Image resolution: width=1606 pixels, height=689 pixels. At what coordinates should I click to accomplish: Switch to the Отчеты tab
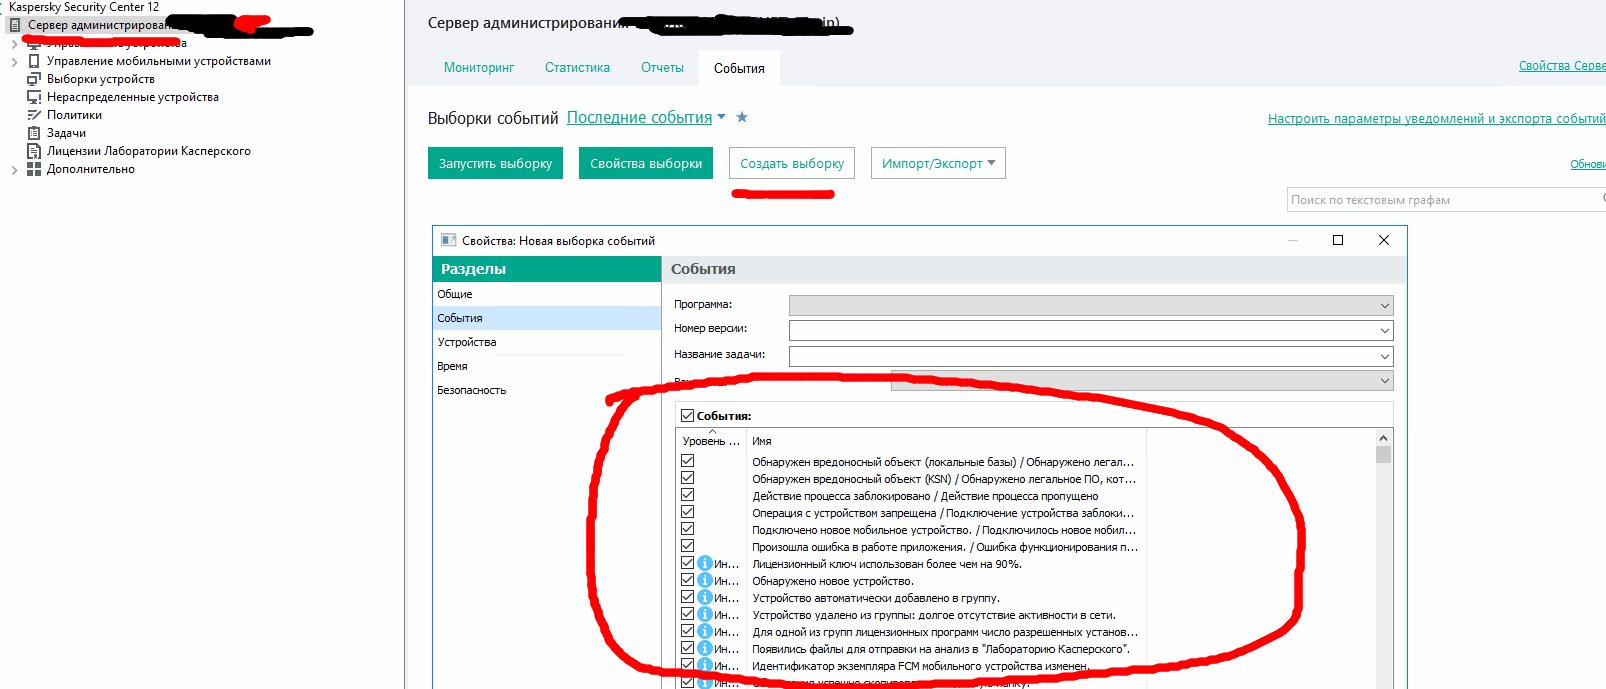tap(662, 68)
